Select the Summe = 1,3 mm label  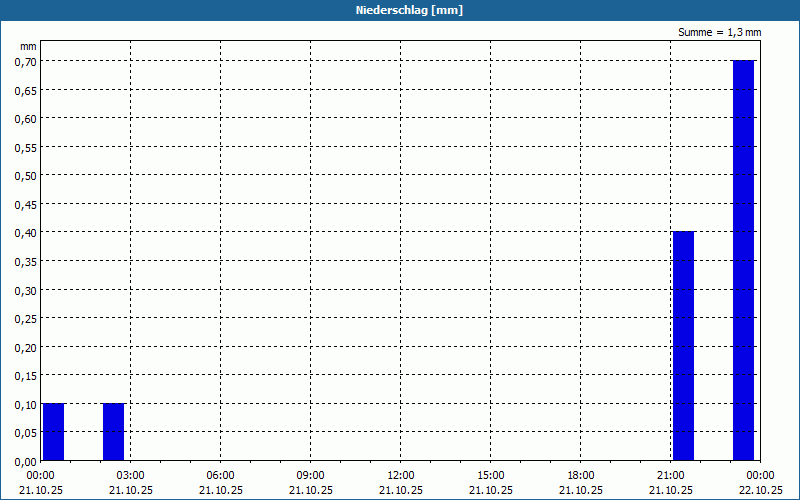pyautogui.click(x=719, y=32)
